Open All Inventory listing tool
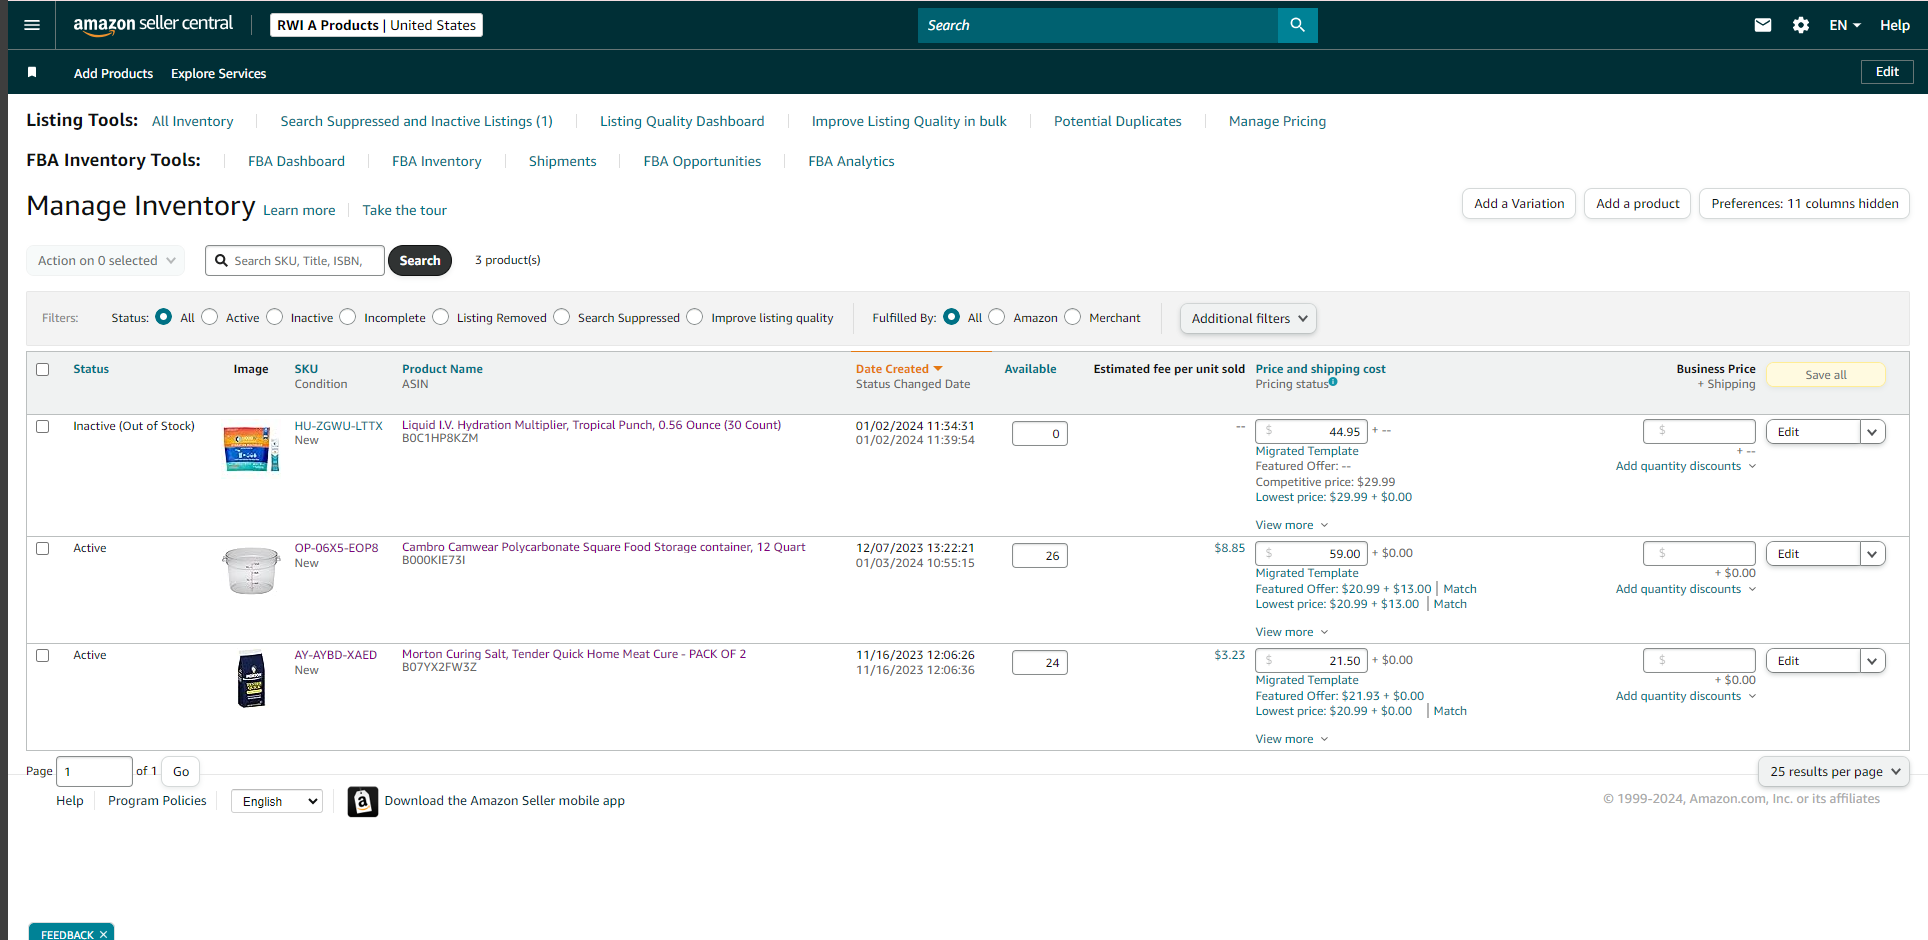This screenshot has height=940, width=1928. [192, 121]
